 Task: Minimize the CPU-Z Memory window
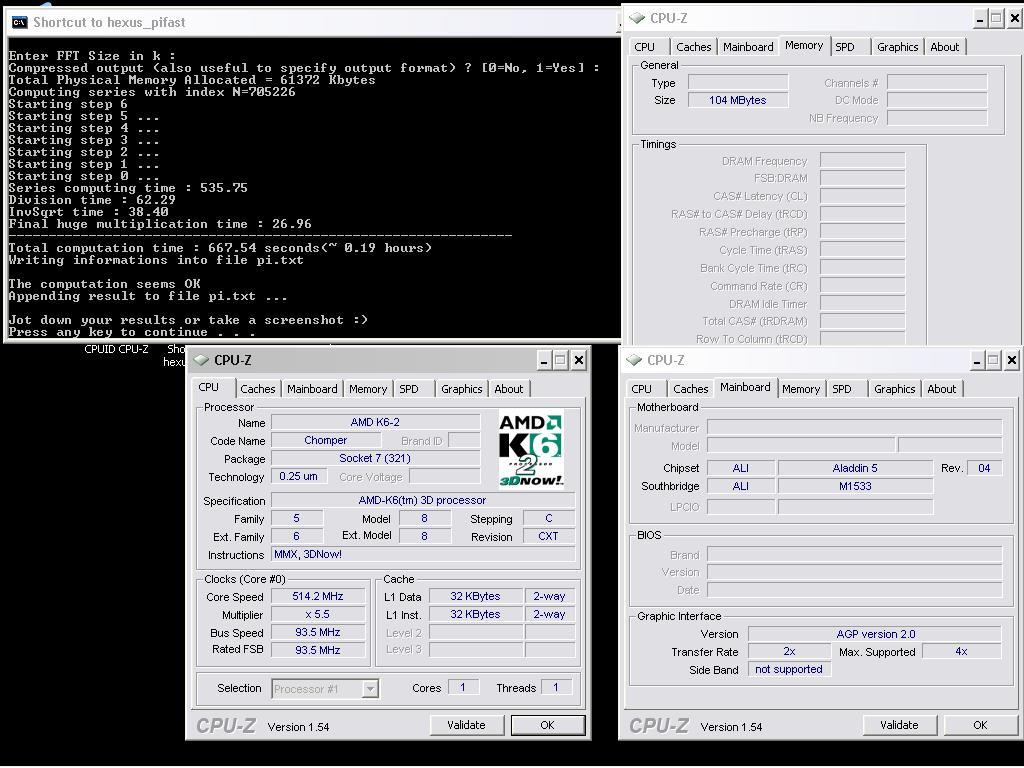tap(980, 19)
